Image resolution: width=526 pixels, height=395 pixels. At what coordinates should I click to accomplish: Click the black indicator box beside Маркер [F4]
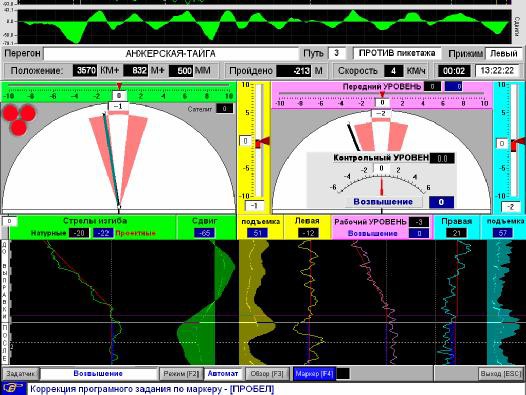(x=343, y=374)
